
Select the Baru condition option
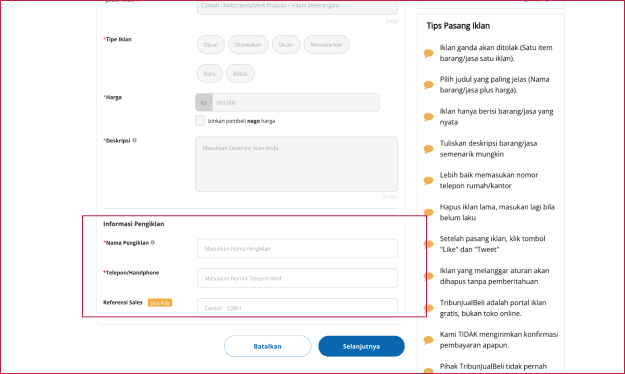210,73
